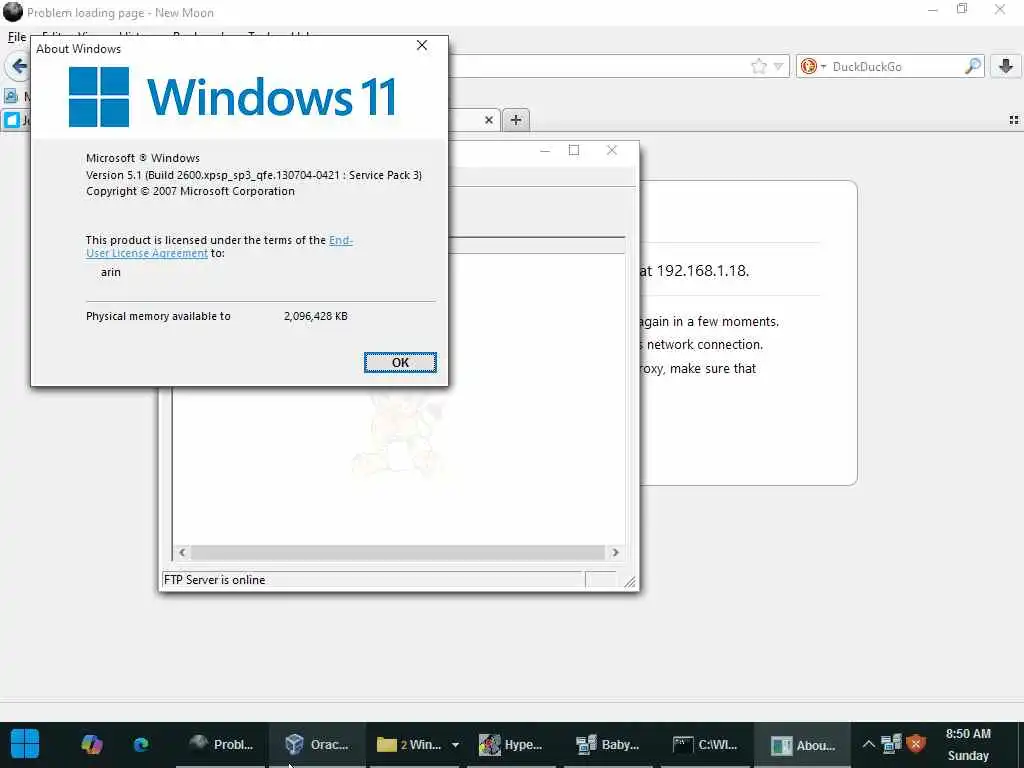Launch Copilot from the taskbar
Screen dimensions: 1024x768
(x=91, y=744)
